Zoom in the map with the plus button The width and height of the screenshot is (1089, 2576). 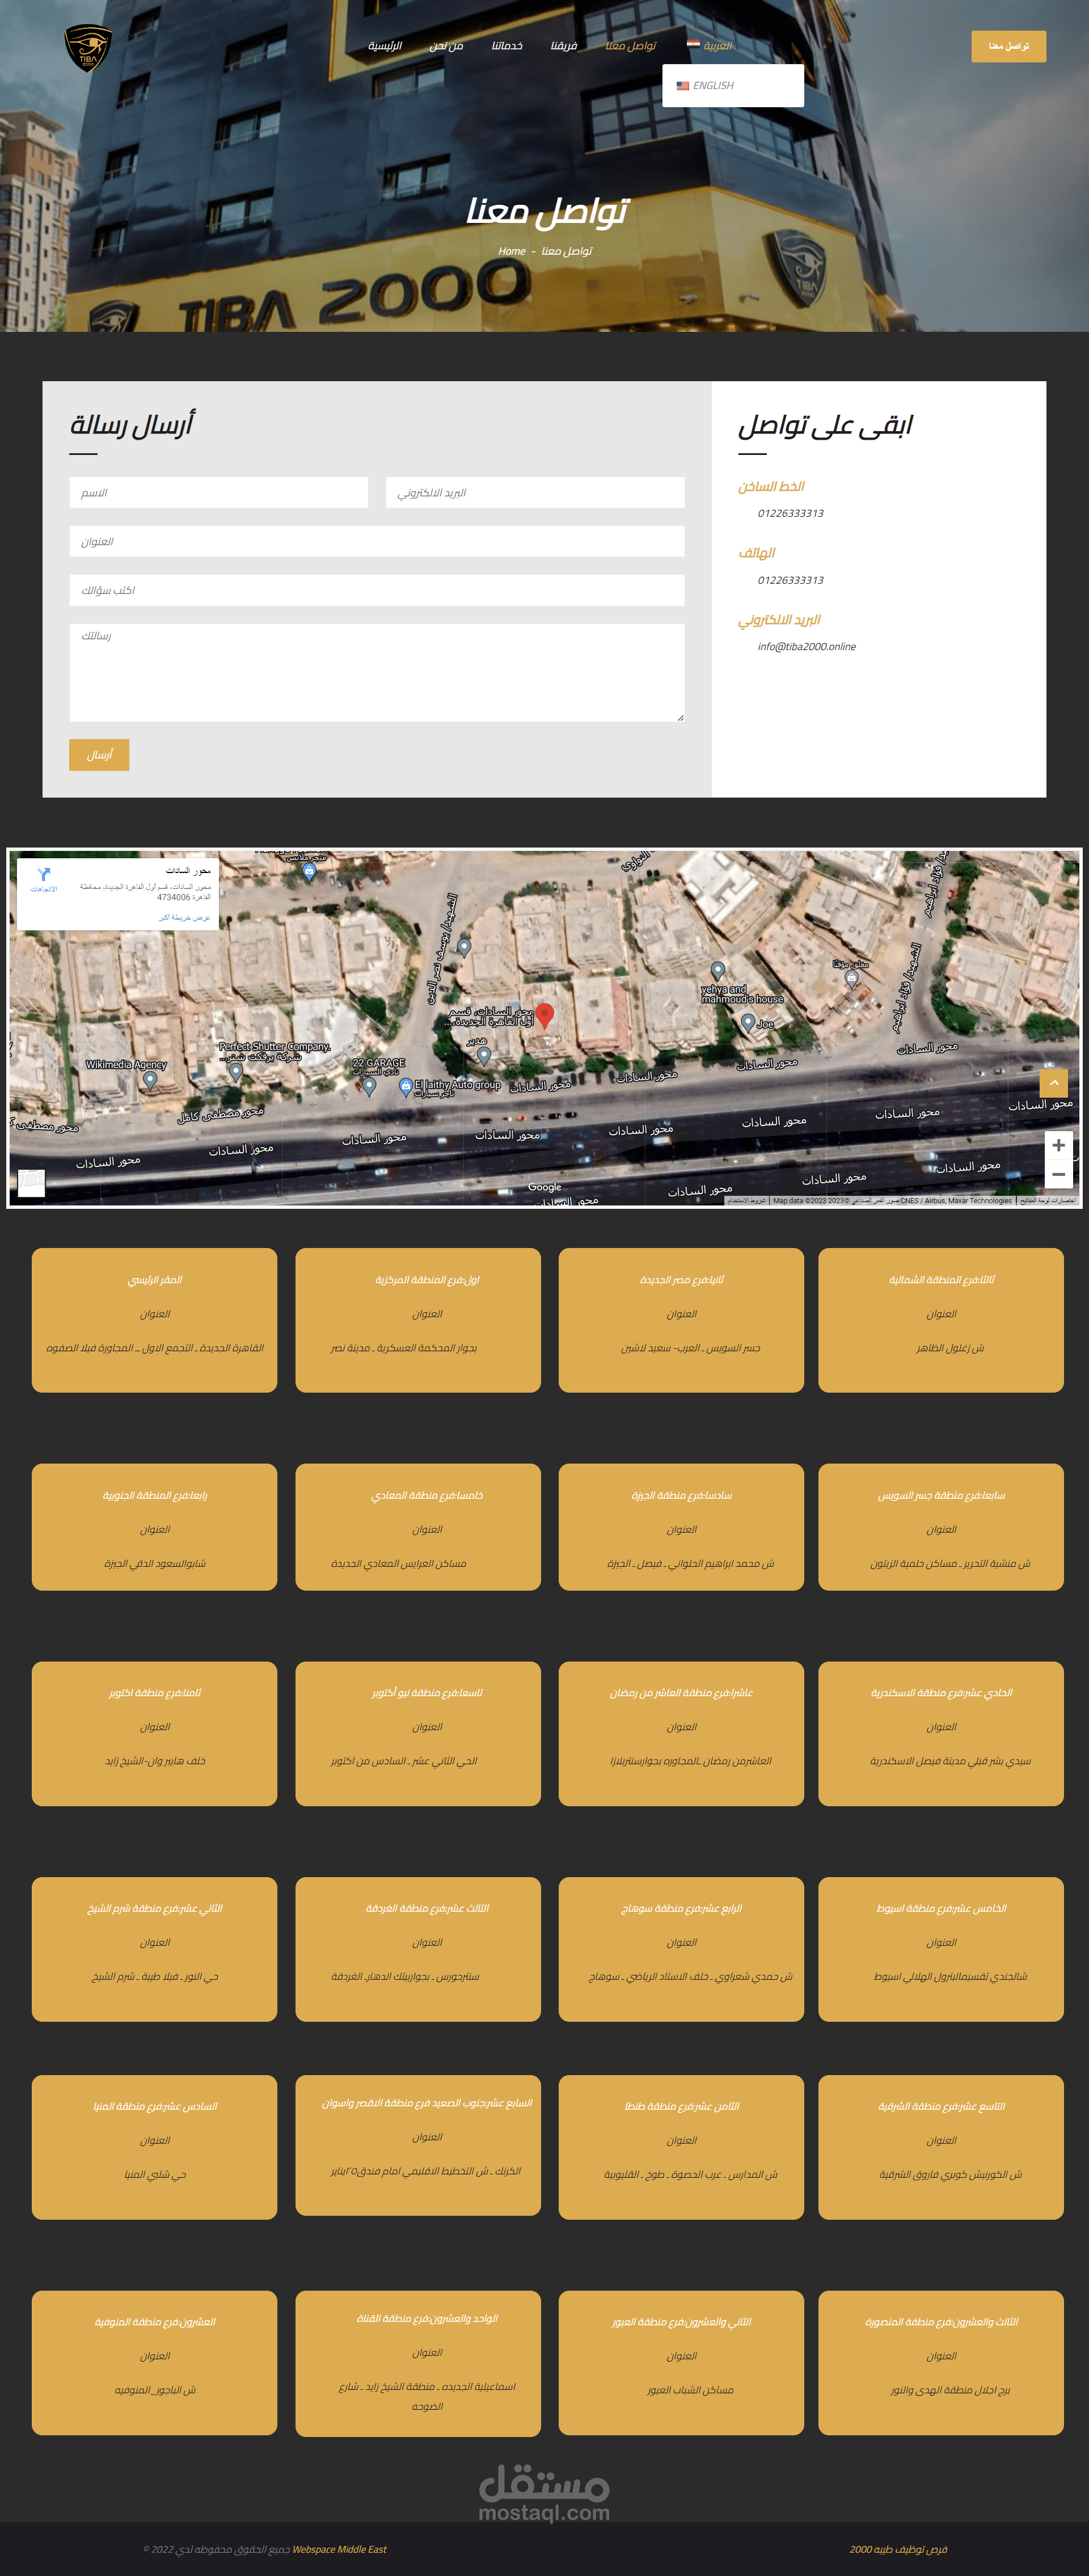click(1058, 1145)
